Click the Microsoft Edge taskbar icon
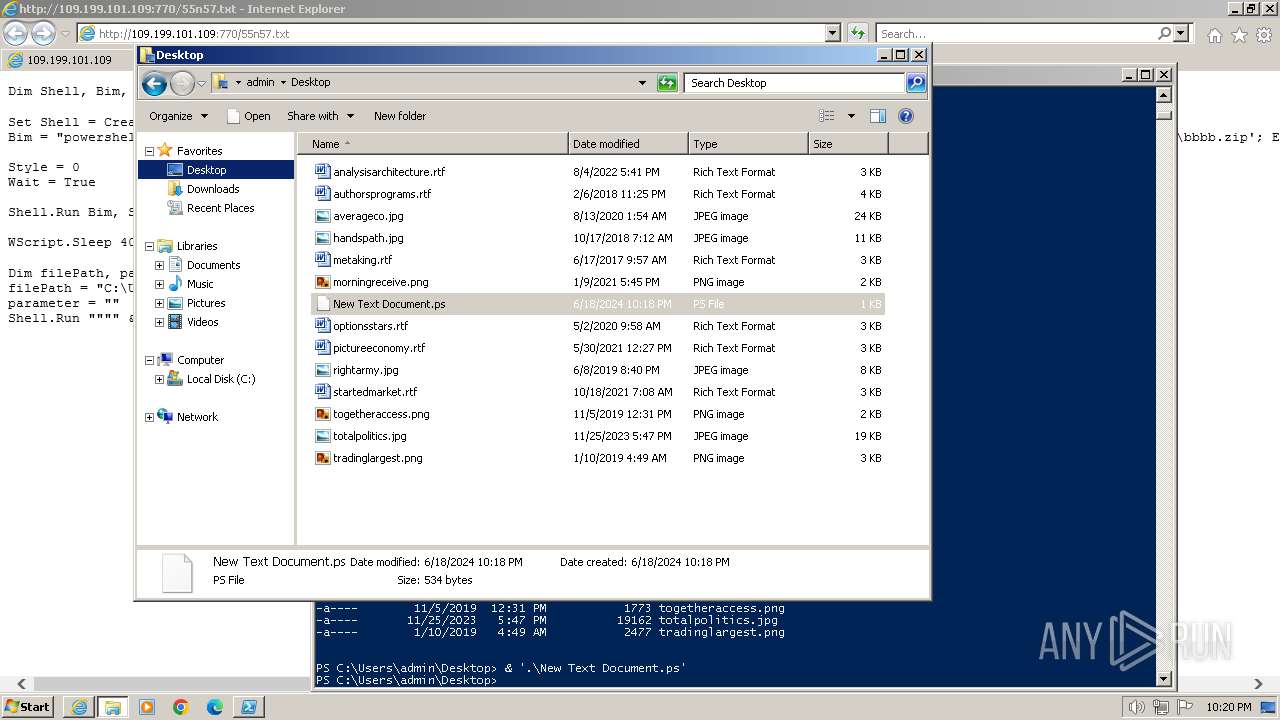This screenshot has width=1280, height=720. click(x=214, y=707)
